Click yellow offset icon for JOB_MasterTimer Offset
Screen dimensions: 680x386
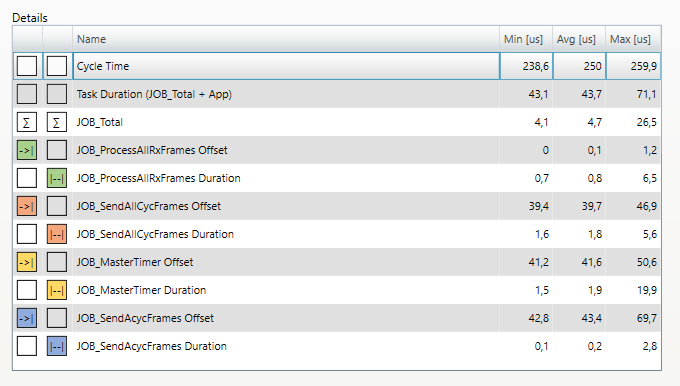[27, 262]
